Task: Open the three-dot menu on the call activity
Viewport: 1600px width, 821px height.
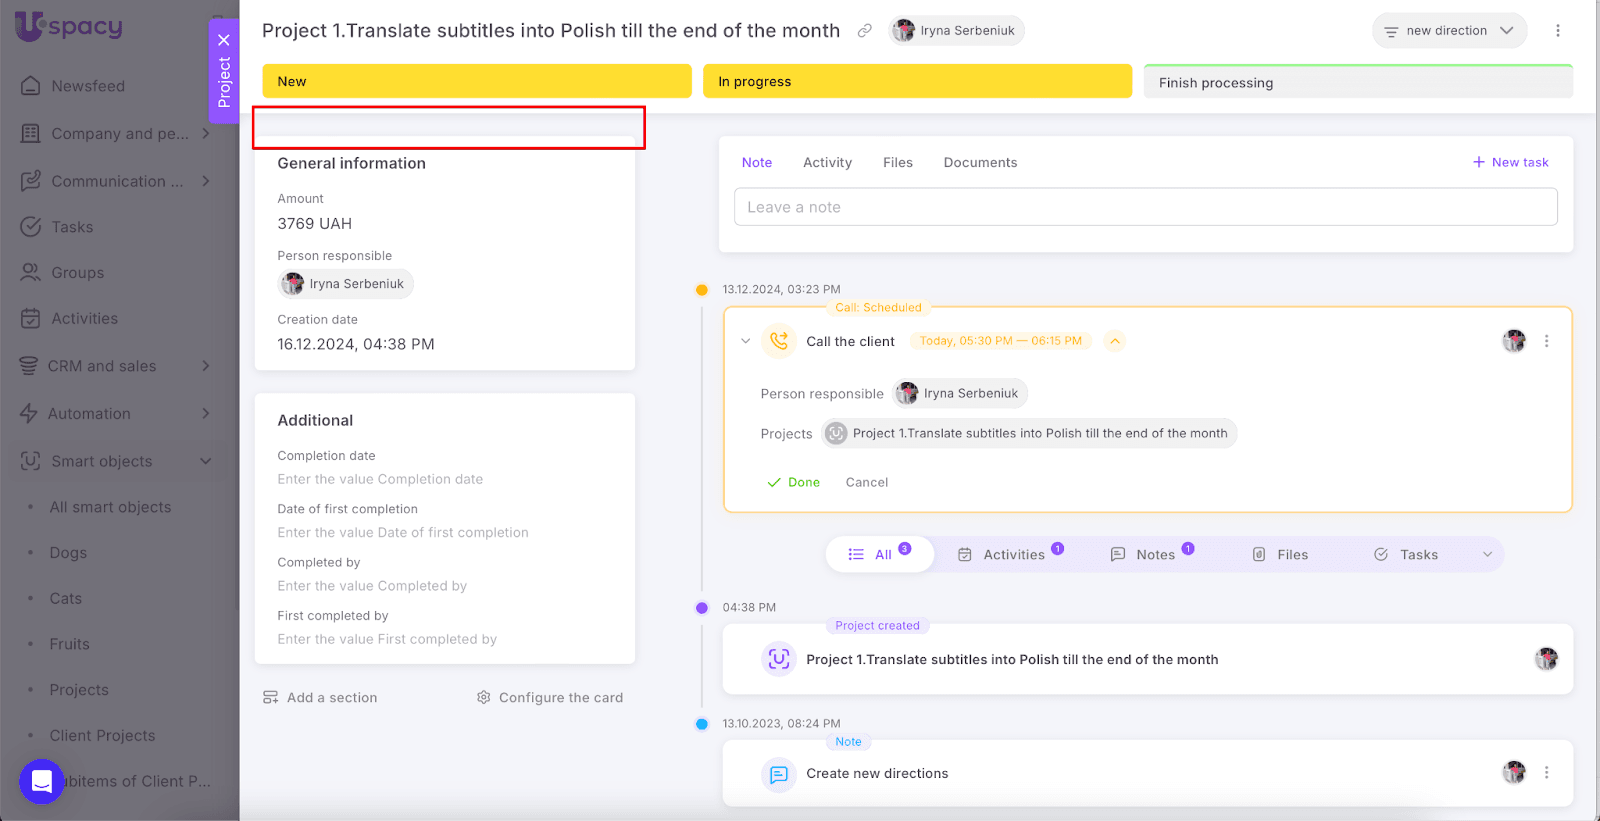Action: [1546, 341]
